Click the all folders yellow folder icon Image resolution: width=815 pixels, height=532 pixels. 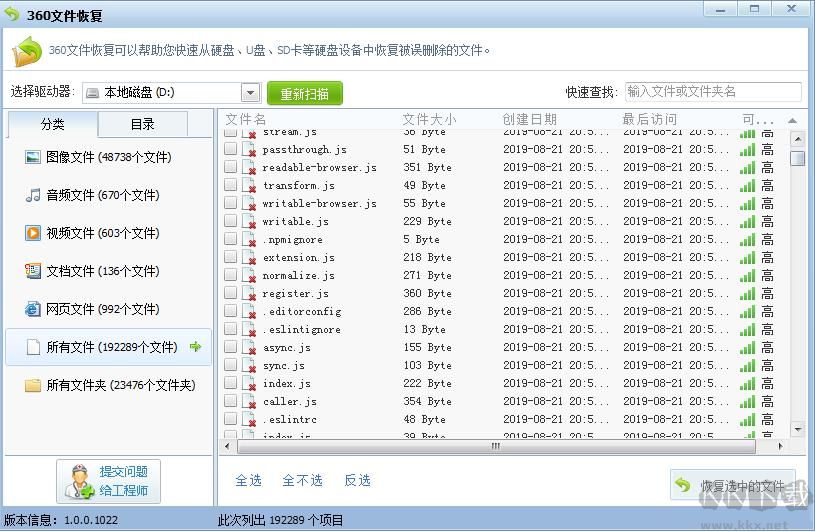(33, 385)
